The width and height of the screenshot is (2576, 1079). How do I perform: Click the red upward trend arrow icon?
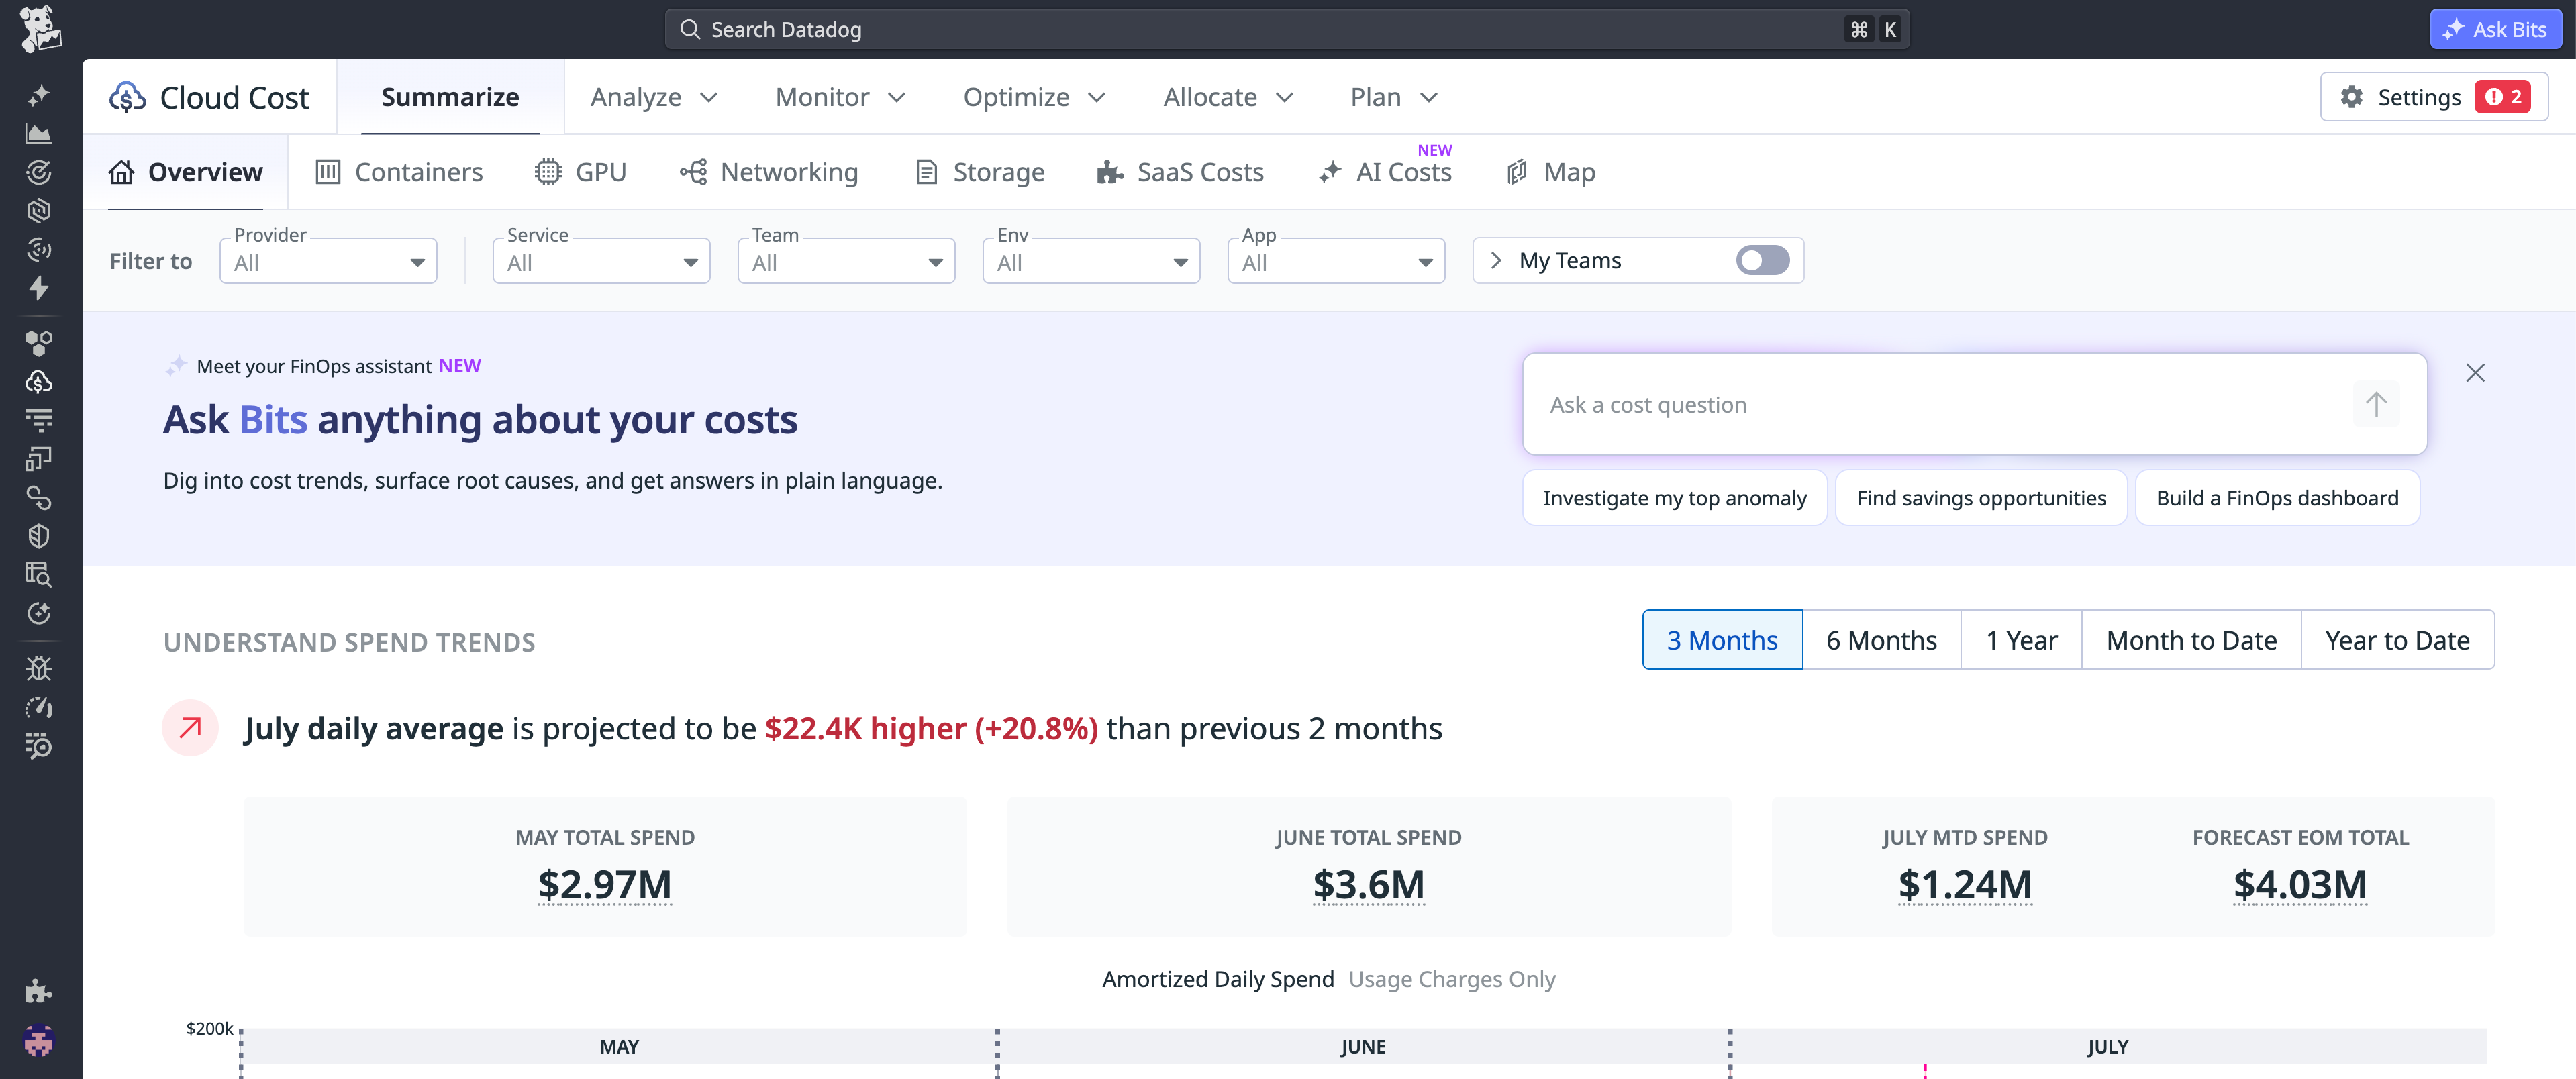point(190,728)
